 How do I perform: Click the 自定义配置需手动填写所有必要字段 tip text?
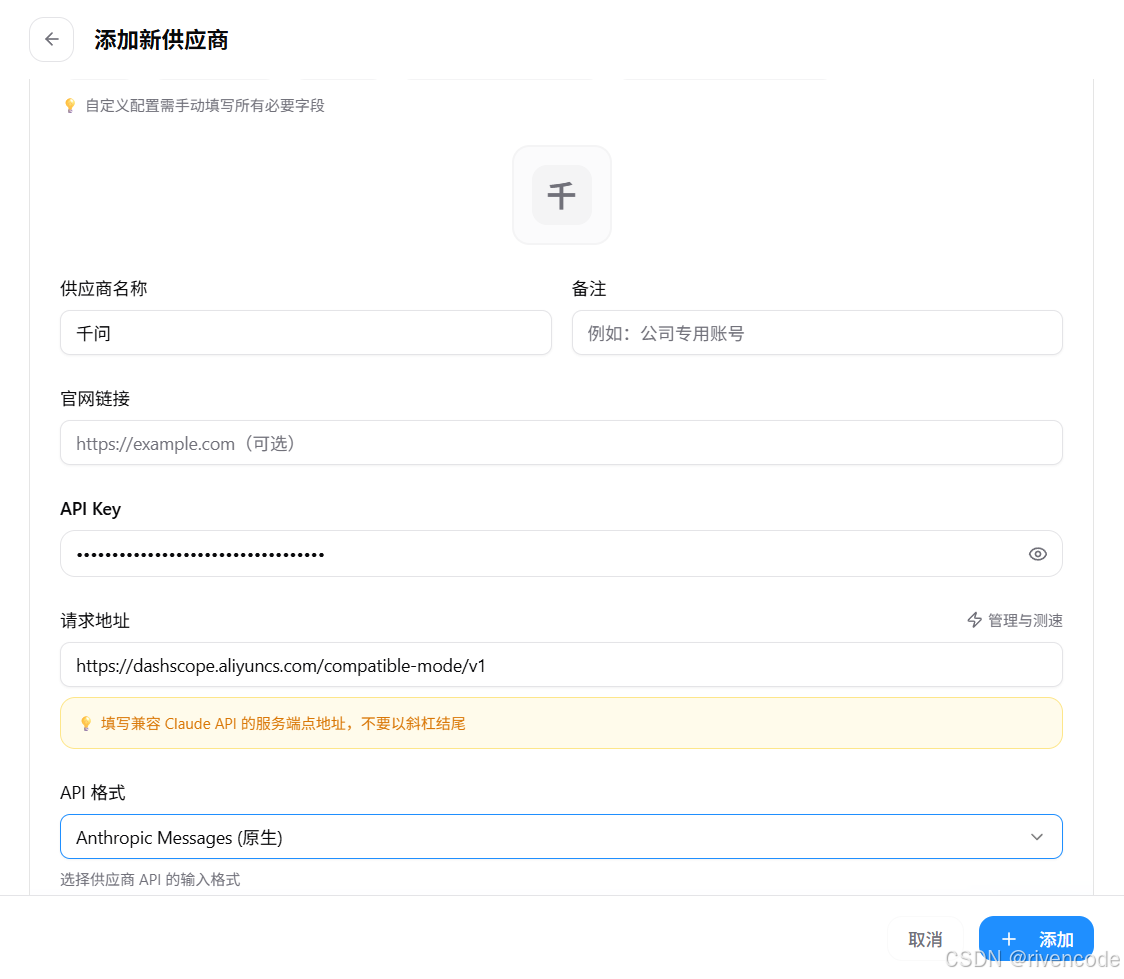click(205, 106)
